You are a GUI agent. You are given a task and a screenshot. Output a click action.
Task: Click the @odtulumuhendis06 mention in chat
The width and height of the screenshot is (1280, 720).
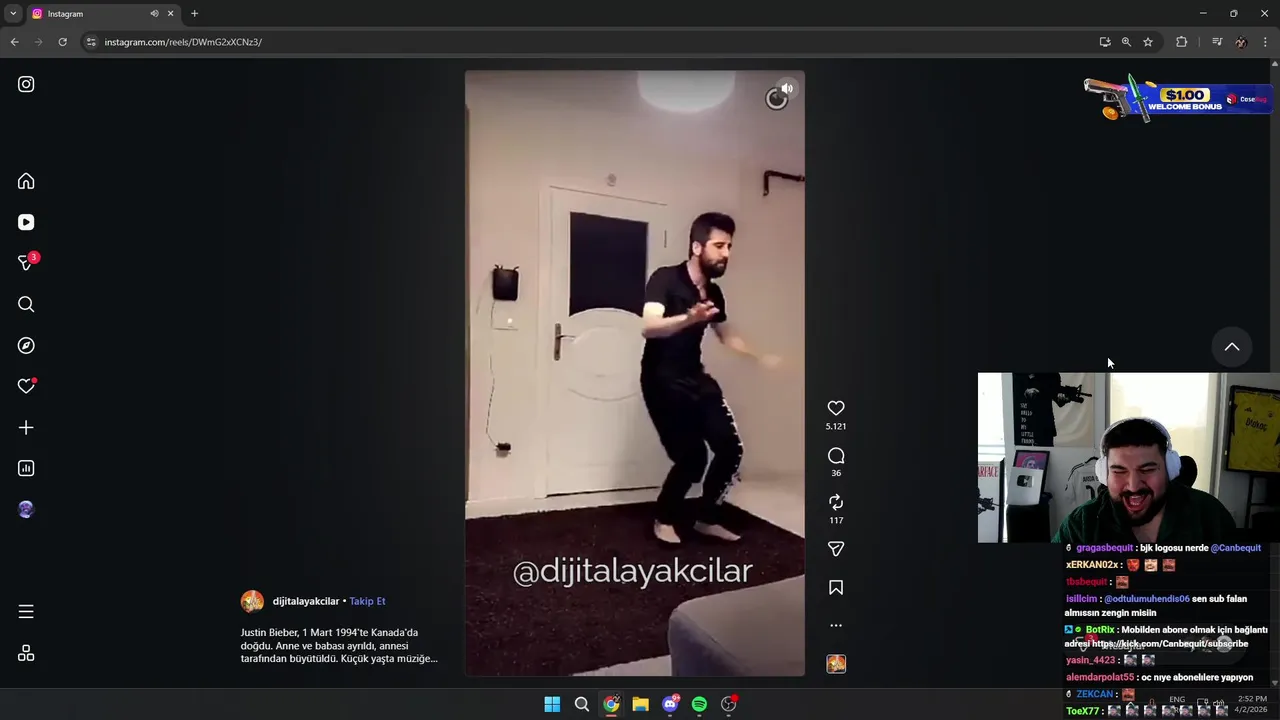point(1147,599)
